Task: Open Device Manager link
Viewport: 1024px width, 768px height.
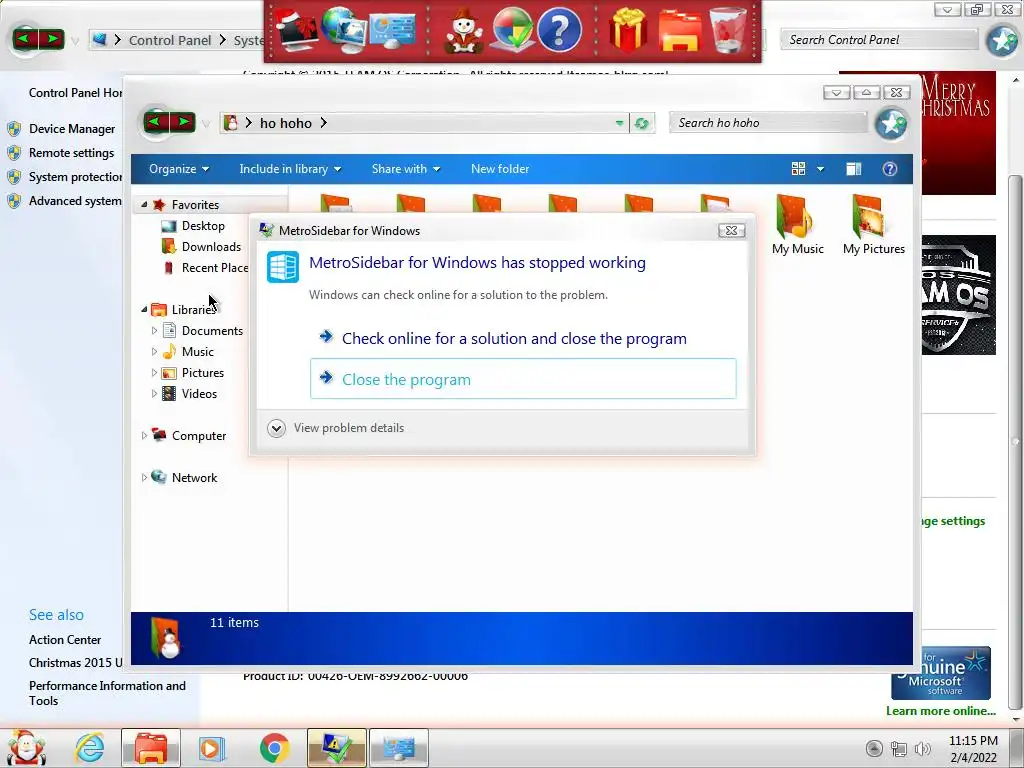Action: tap(72, 129)
